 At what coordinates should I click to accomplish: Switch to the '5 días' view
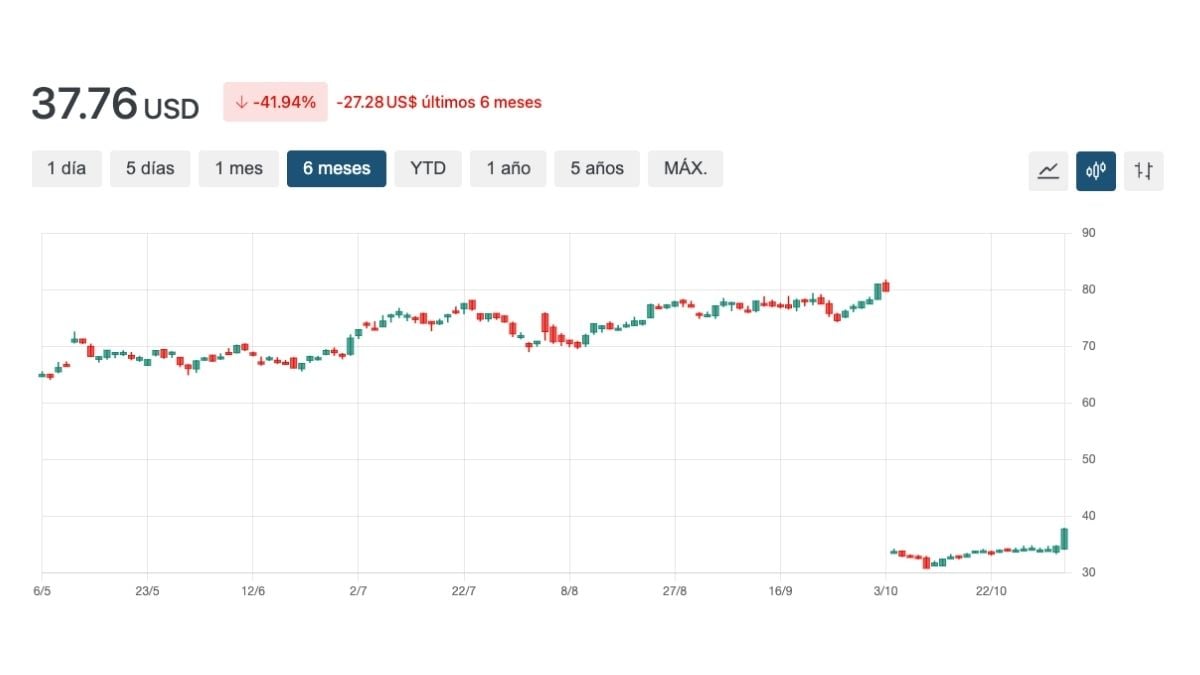tap(150, 168)
